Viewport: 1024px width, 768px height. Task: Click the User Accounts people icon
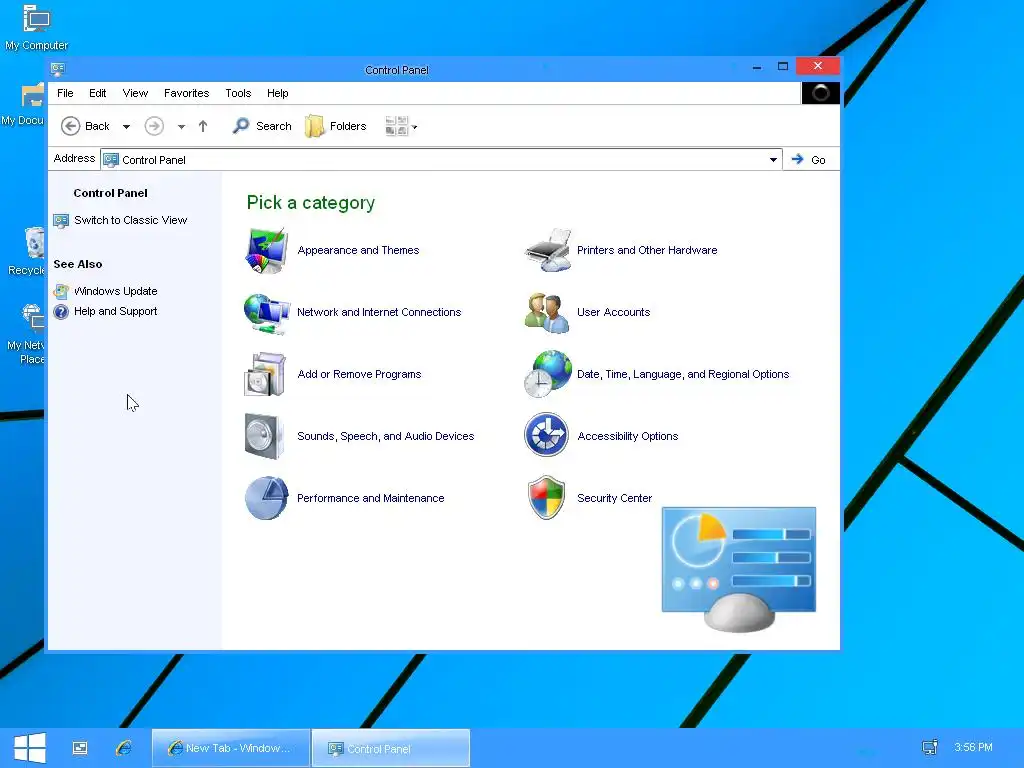click(x=547, y=313)
